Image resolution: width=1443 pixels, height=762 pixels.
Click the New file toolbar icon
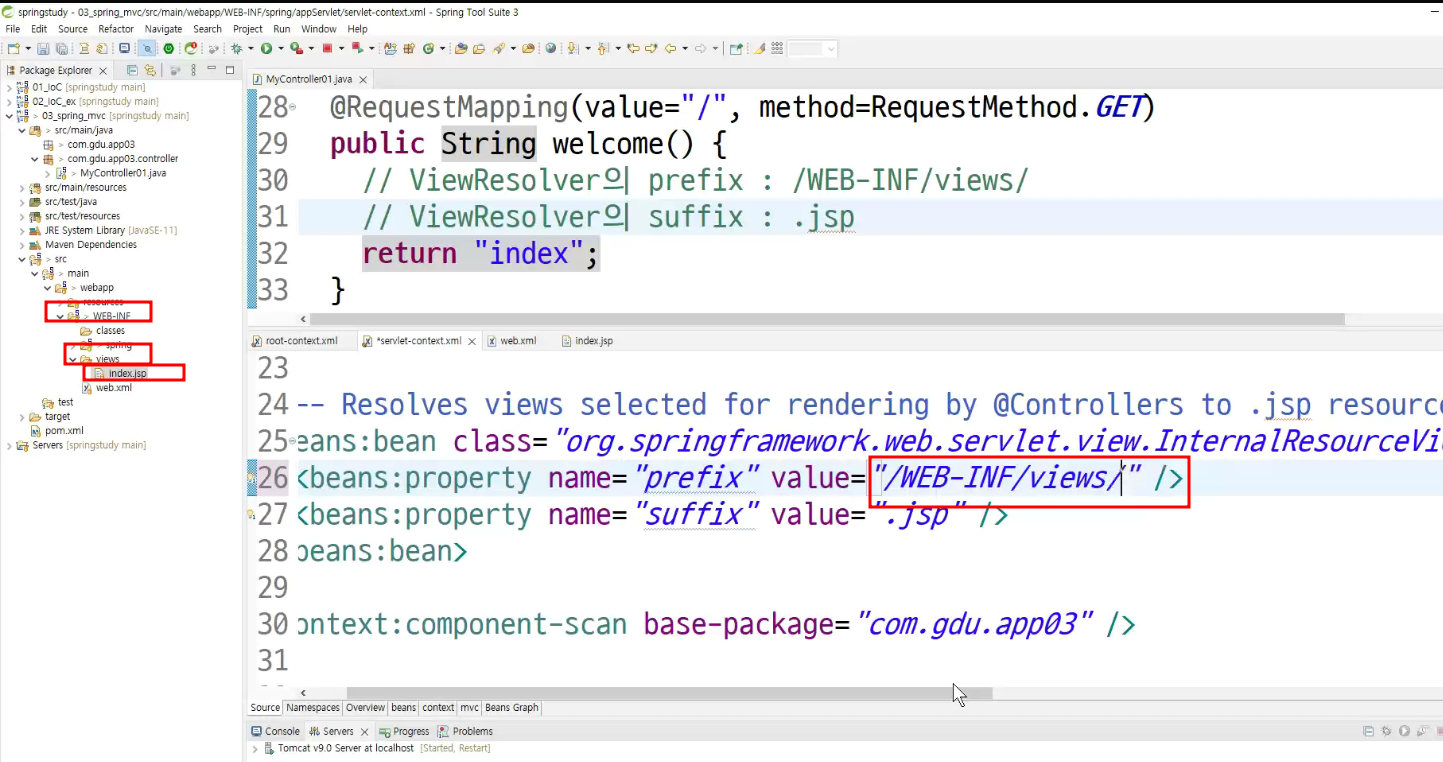pyautogui.click(x=13, y=48)
